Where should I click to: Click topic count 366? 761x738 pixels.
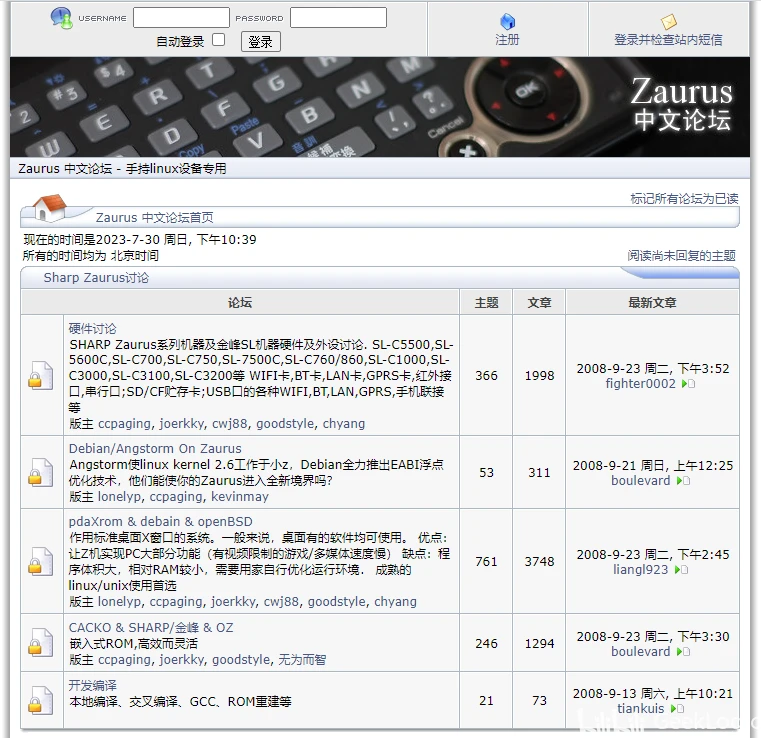click(x=486, y=376)
